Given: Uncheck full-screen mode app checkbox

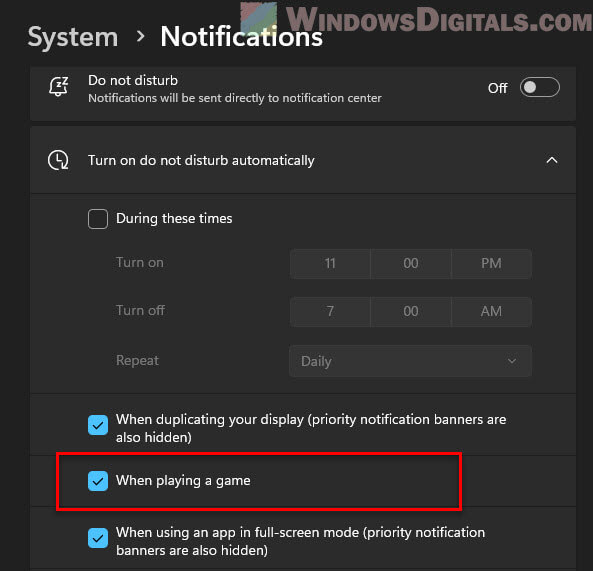Looking at the screenshot, I should pos(98,538).
